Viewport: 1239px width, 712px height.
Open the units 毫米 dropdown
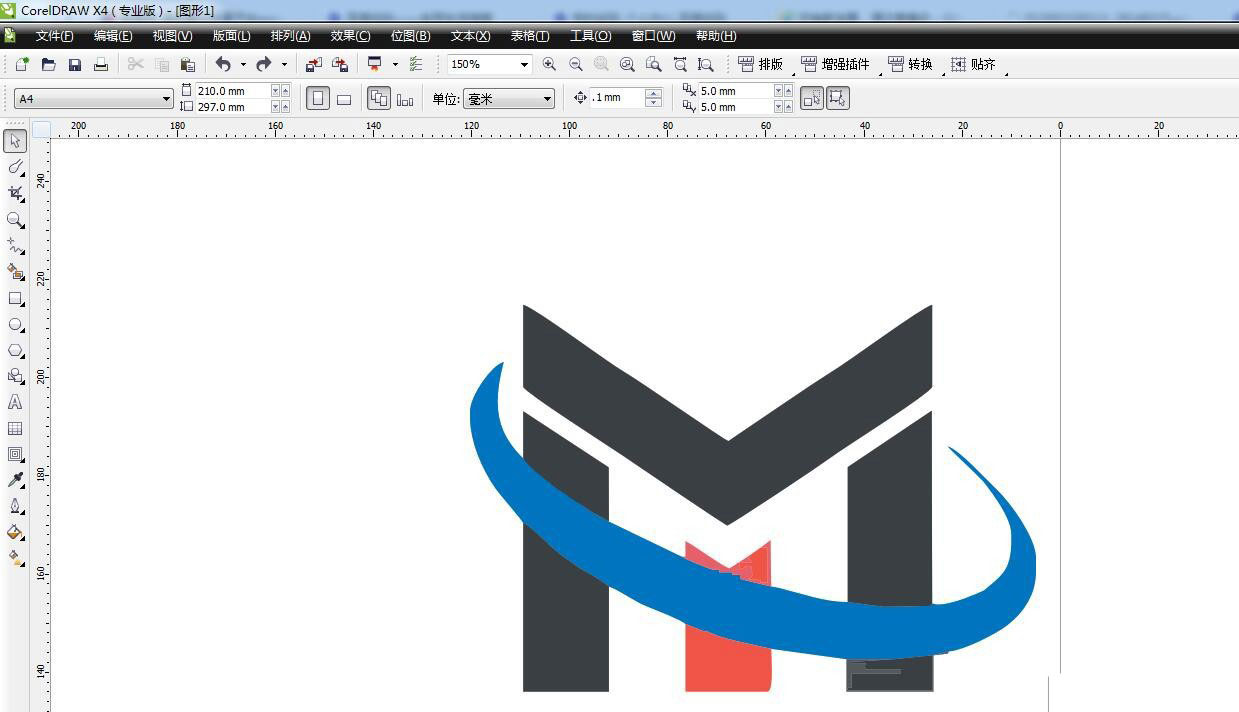tap(547, 99)
